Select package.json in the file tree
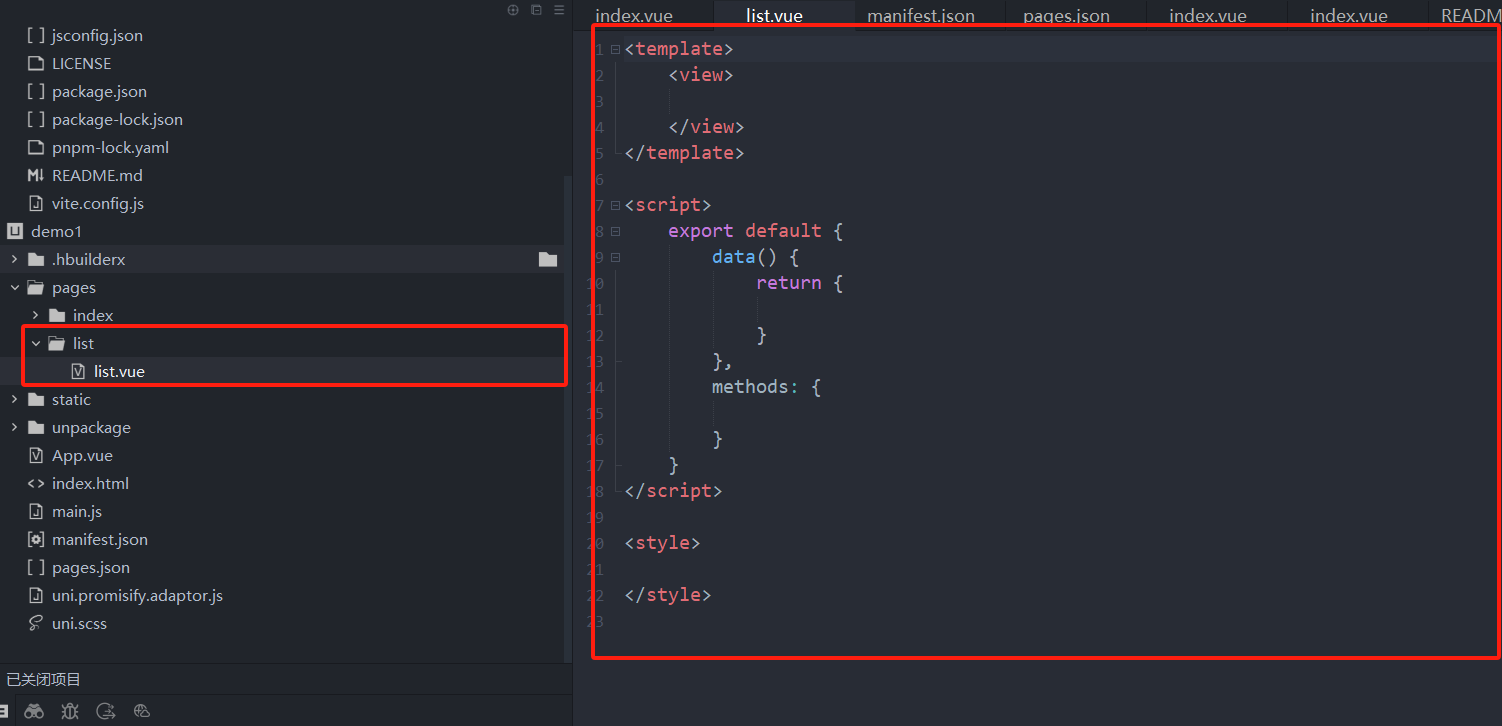Image resolution: width=1502 pixels, height=726 pixels. 100,91
